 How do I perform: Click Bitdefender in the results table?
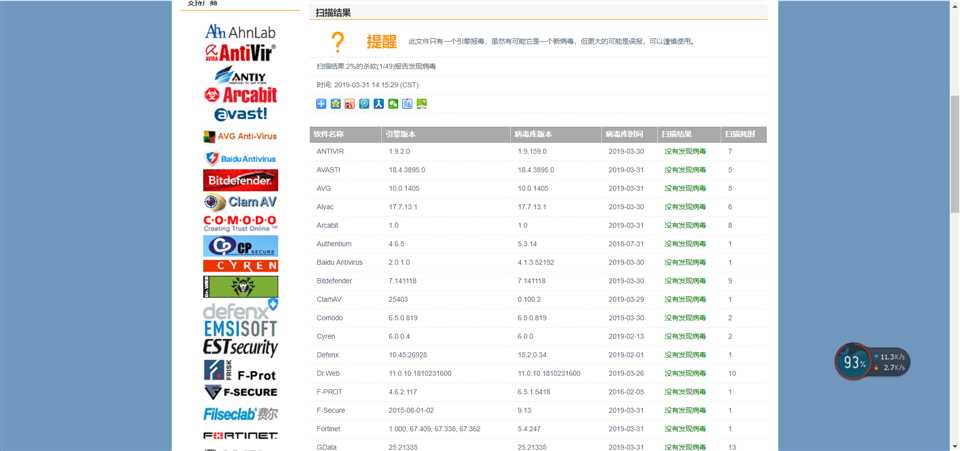334,281
